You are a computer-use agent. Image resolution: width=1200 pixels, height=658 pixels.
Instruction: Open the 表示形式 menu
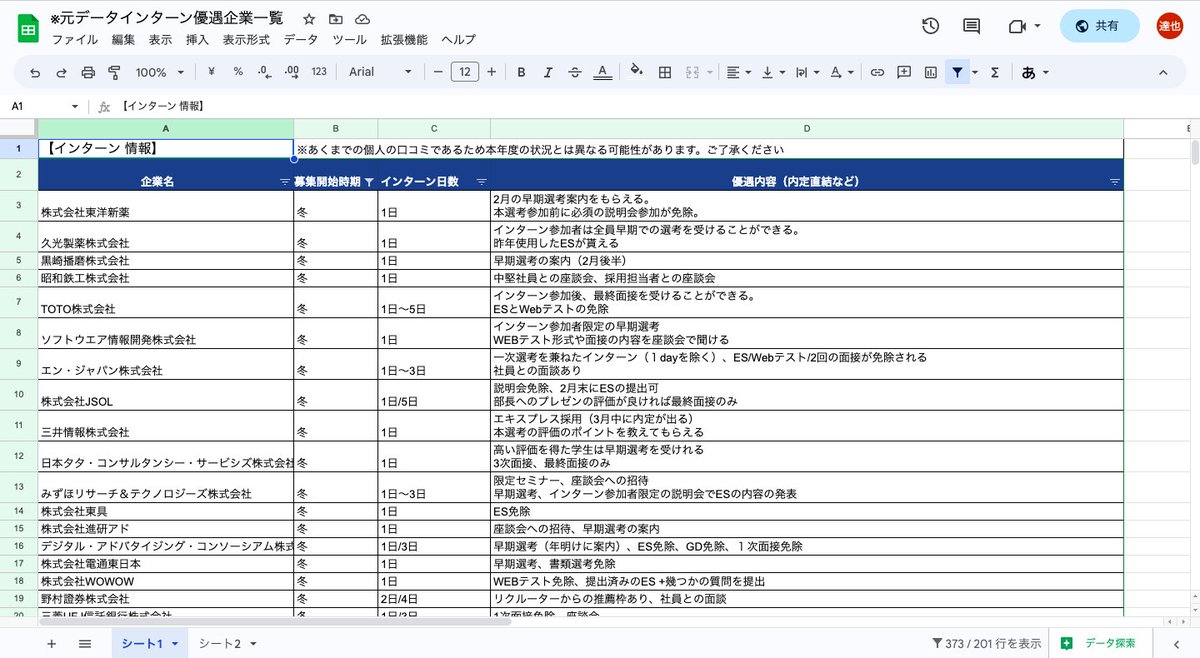pyautogui.click(x=246, y=40)
